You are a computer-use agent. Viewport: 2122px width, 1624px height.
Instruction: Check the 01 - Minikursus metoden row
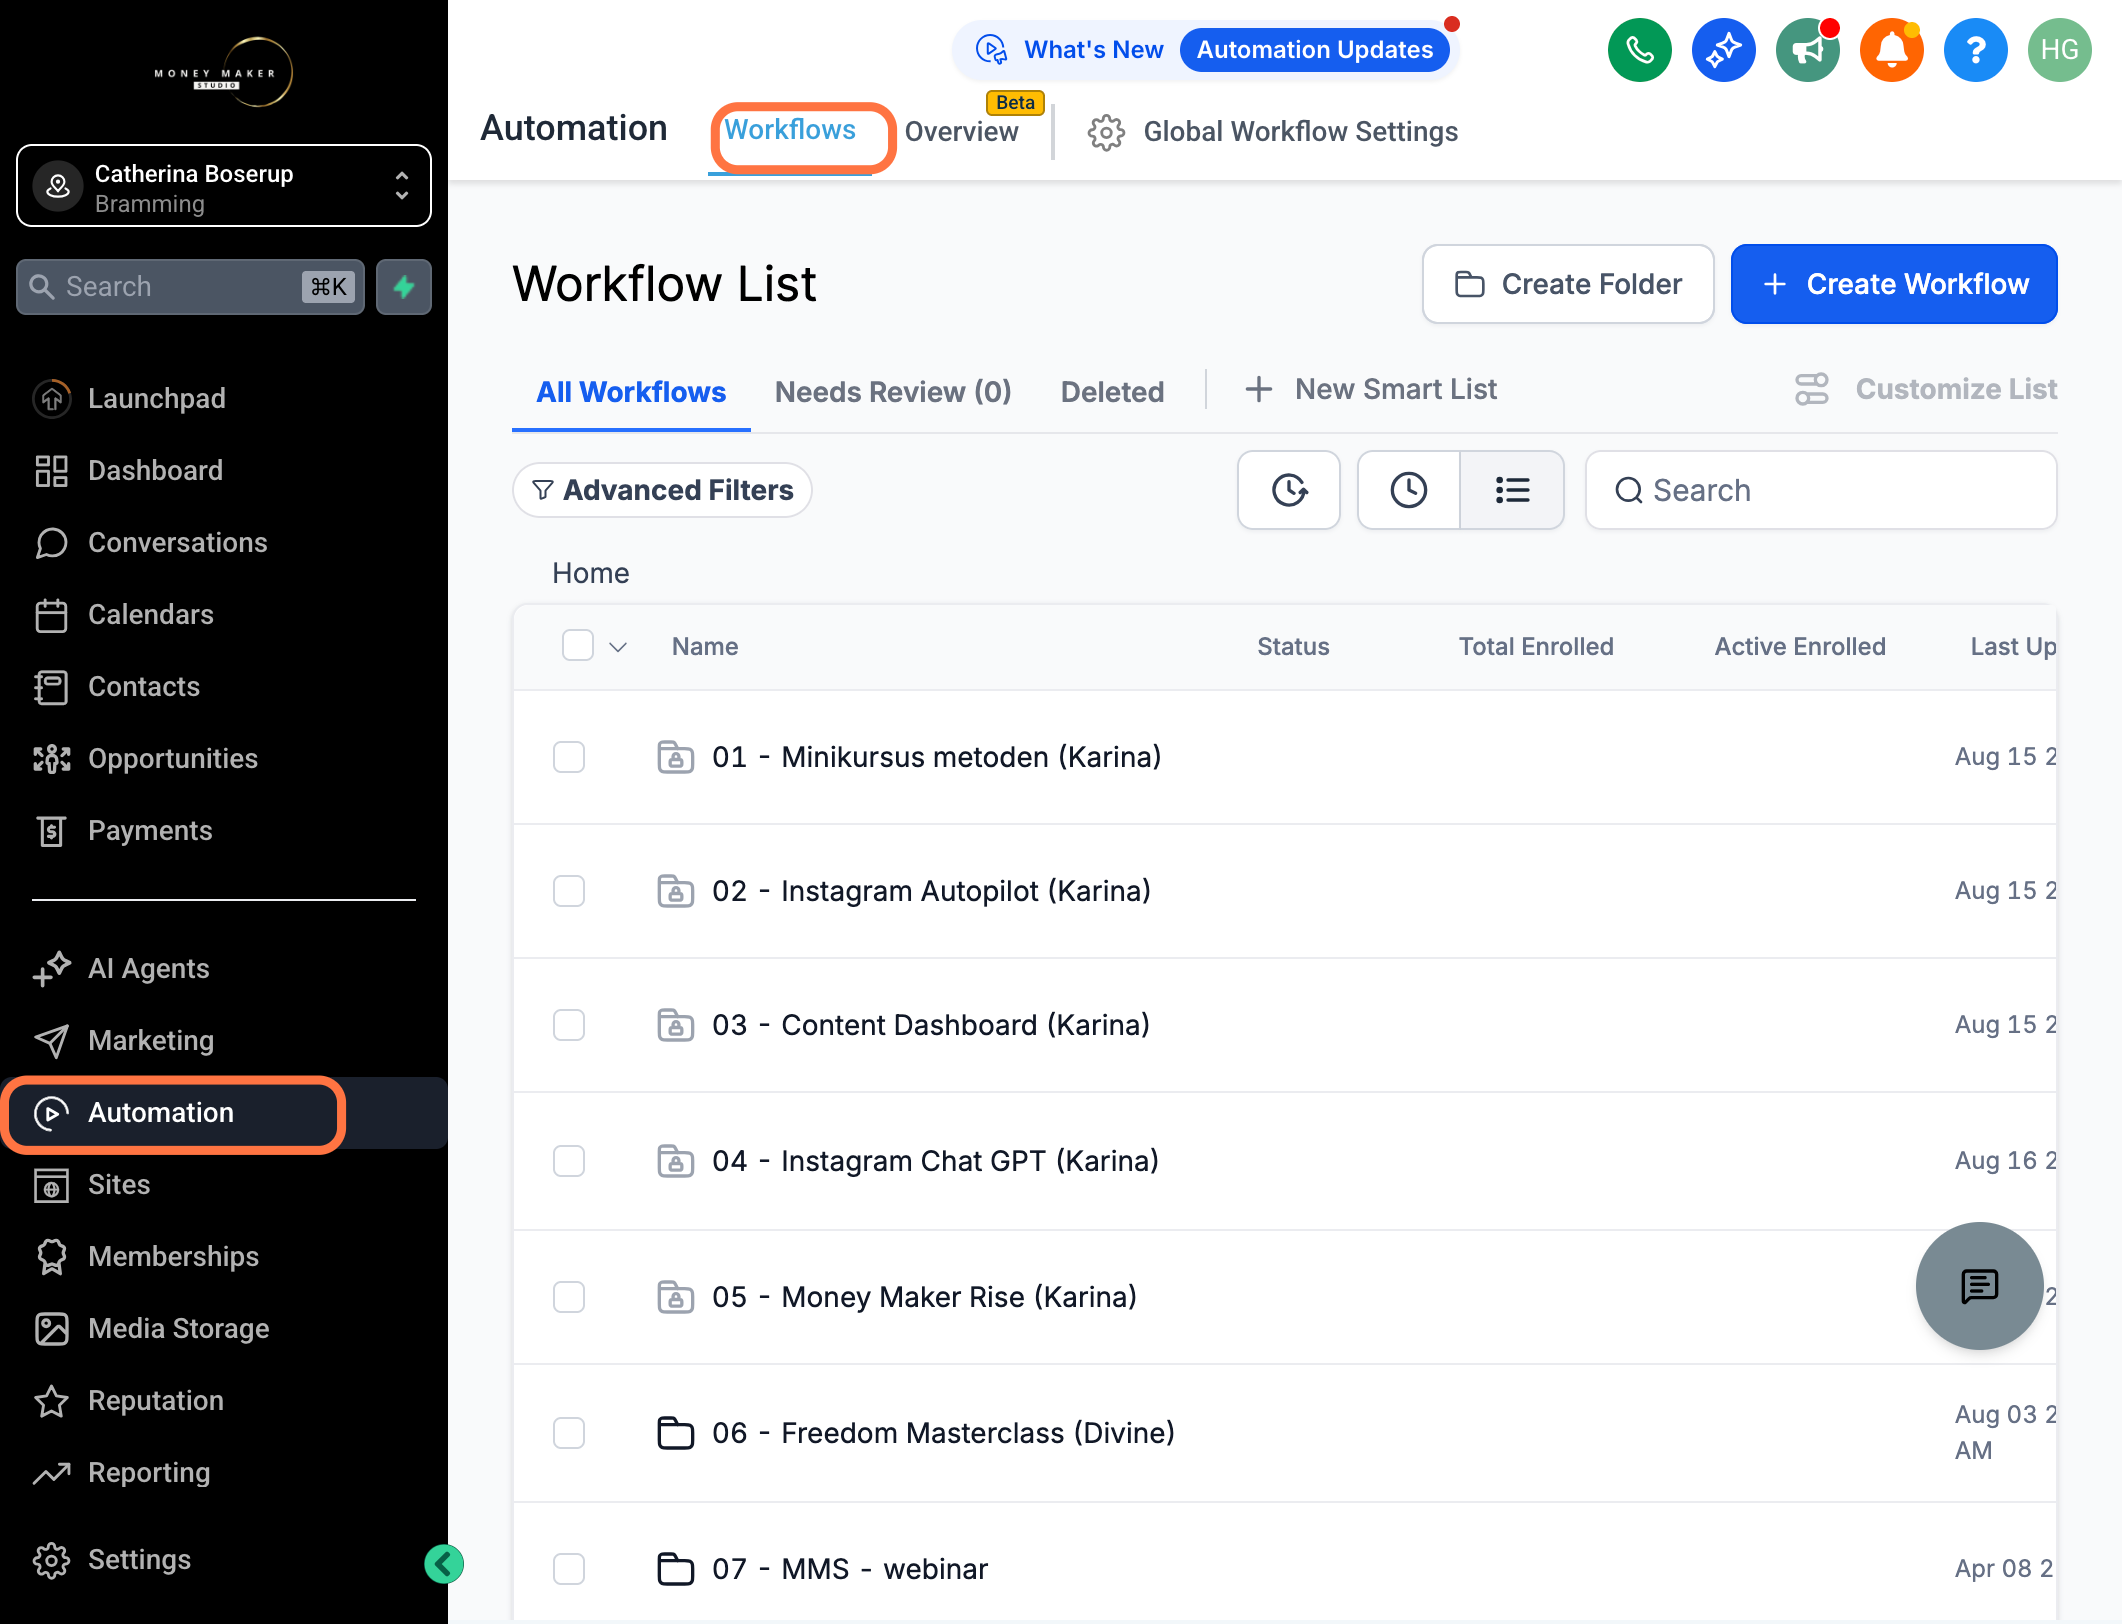pos(569,757)
